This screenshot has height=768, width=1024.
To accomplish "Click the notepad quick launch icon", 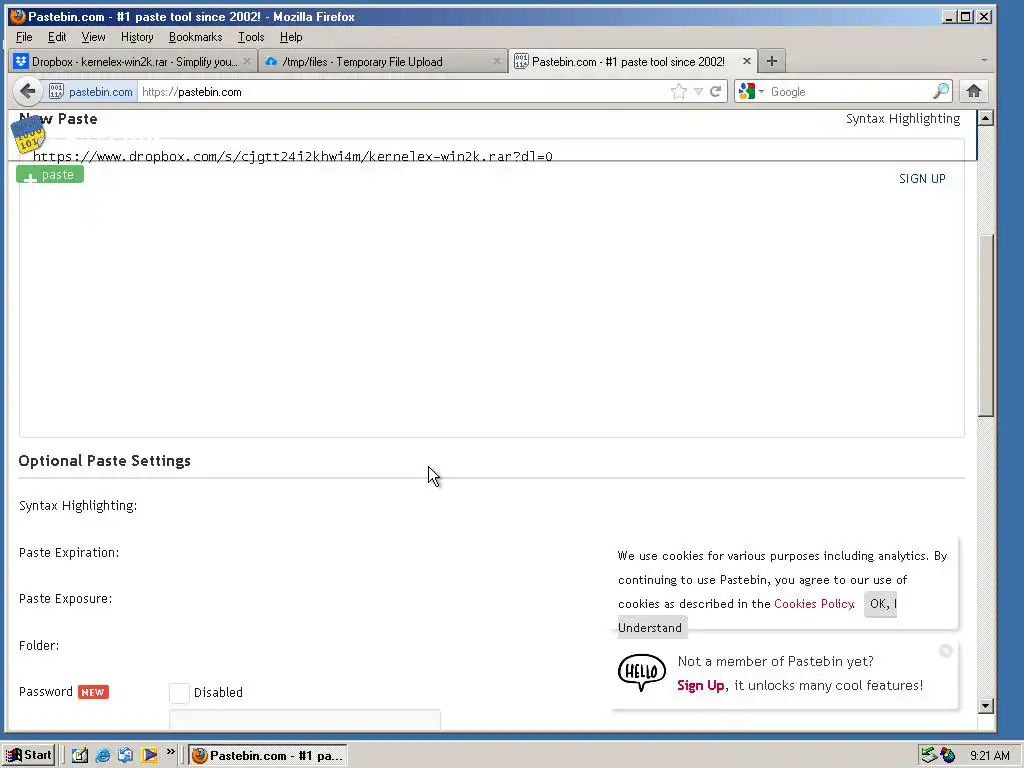I will pos(80,755).
